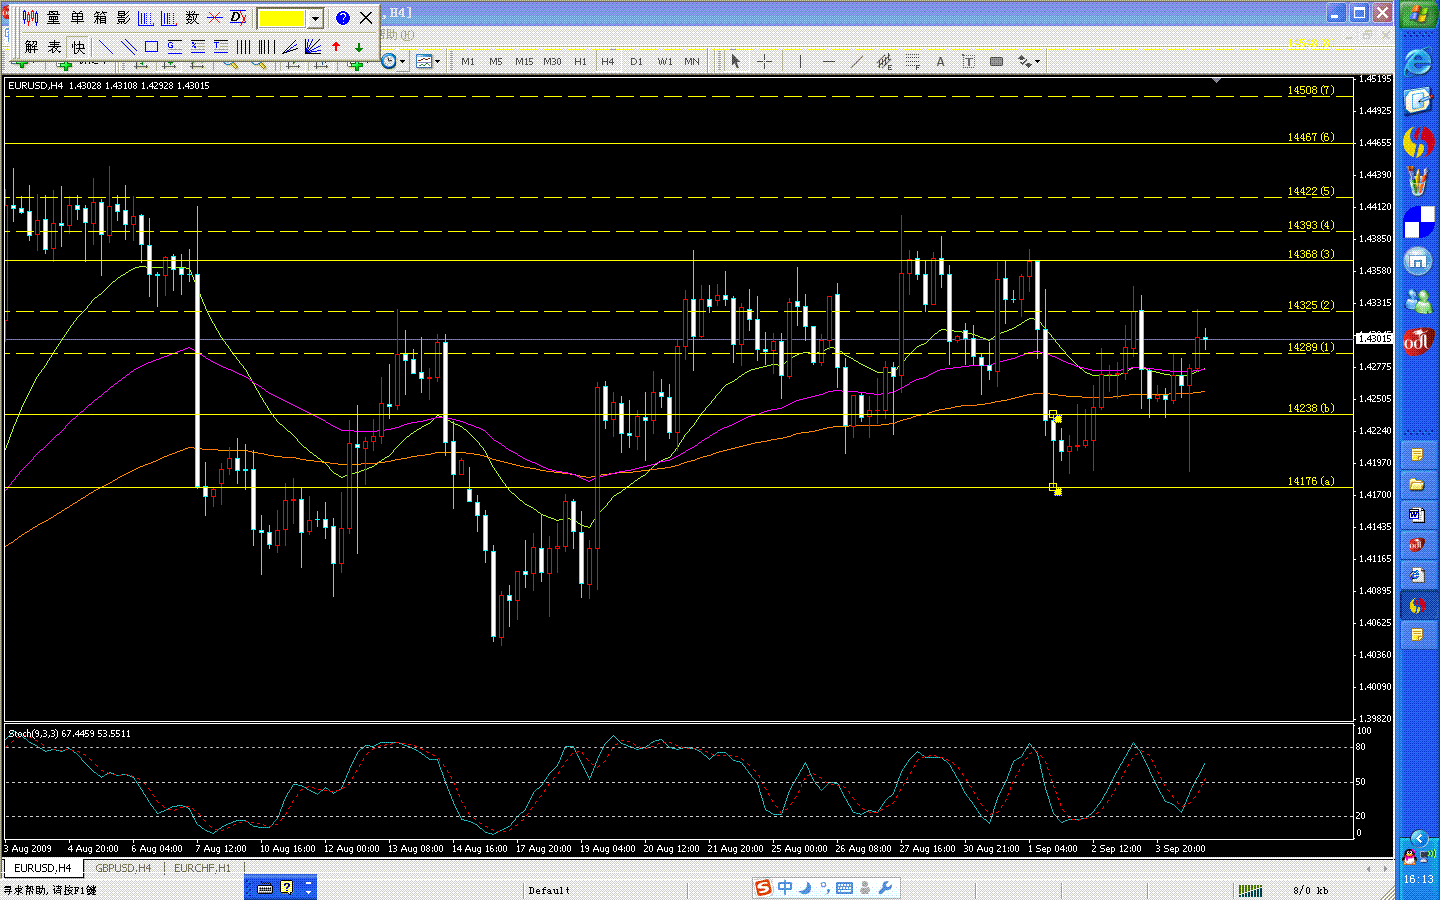
Task: Select the vertical line tool
Action: pyautogui.click(x=800, y=62)
